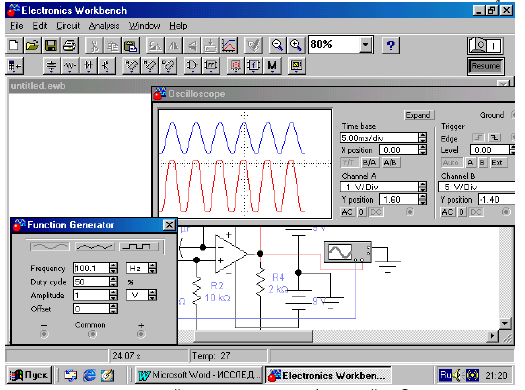
Task: Click Component properties icon
Action: point(253,45)
